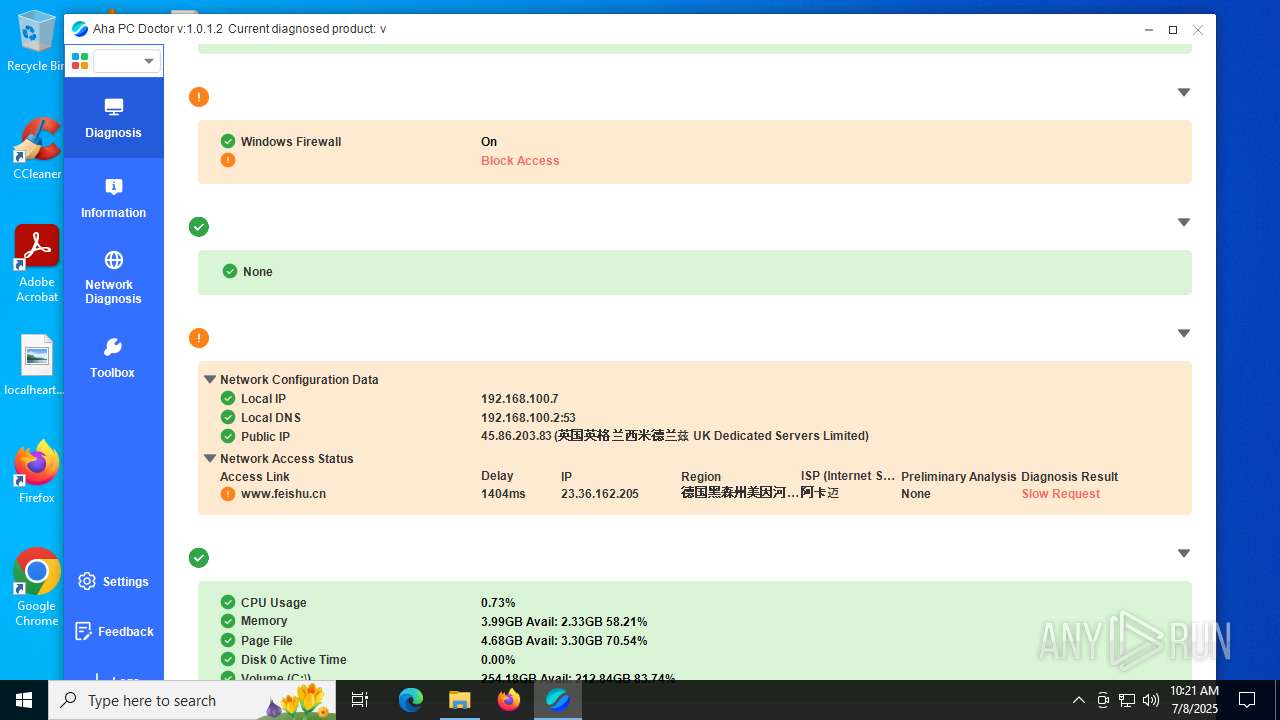Viewport: 1280px width, 720px height.
Task: Click the Region column header
Action: coord(701,477)
